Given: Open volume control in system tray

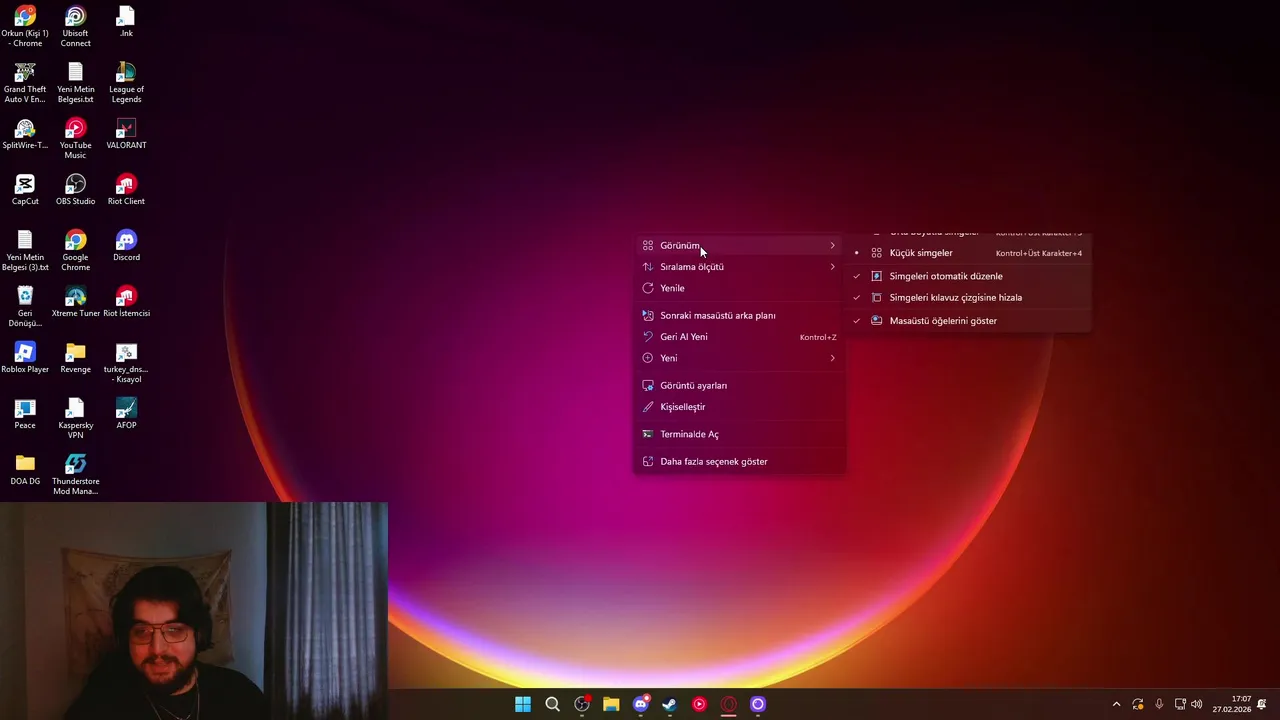Looking at the screenshot, I should pos(1197,704).
